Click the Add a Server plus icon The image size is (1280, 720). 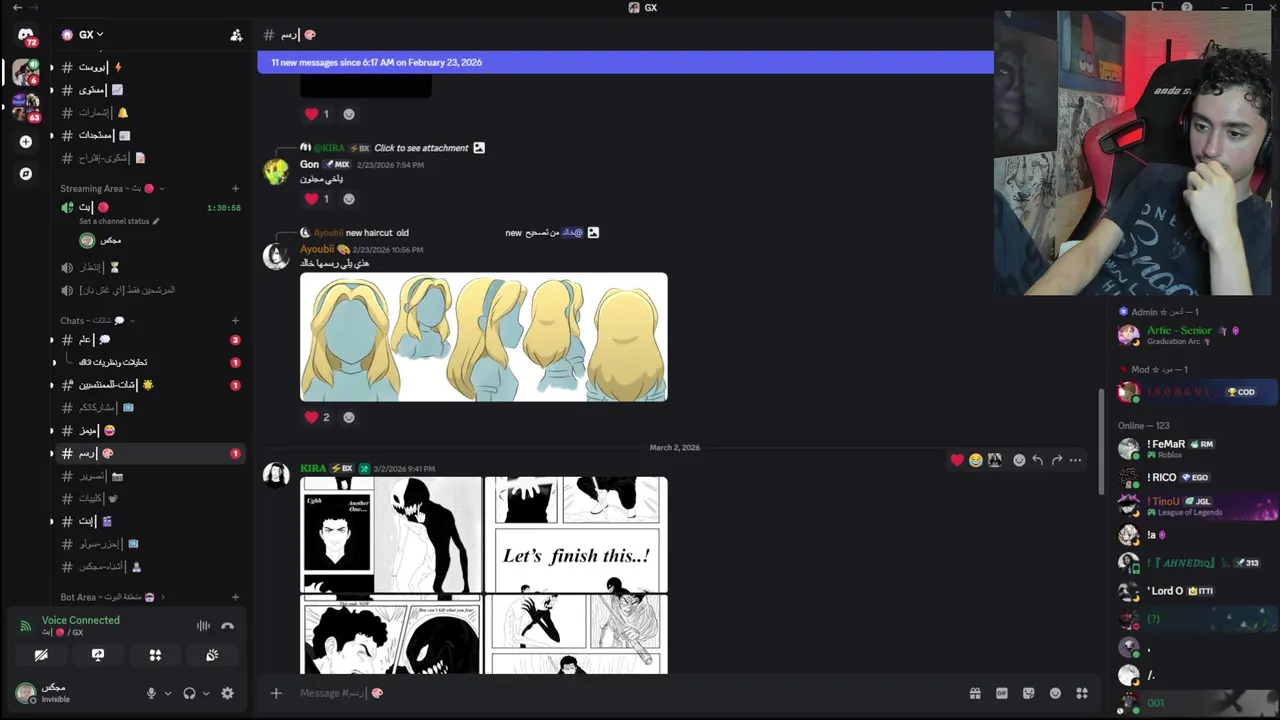pos(26,142)
